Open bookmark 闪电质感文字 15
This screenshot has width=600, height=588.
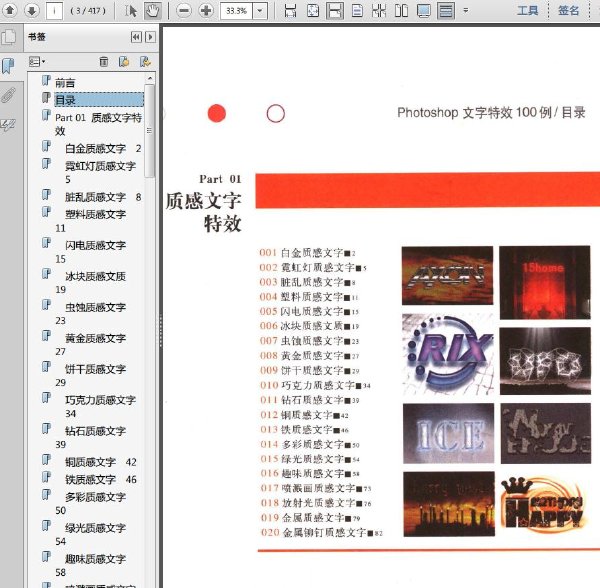90,252
